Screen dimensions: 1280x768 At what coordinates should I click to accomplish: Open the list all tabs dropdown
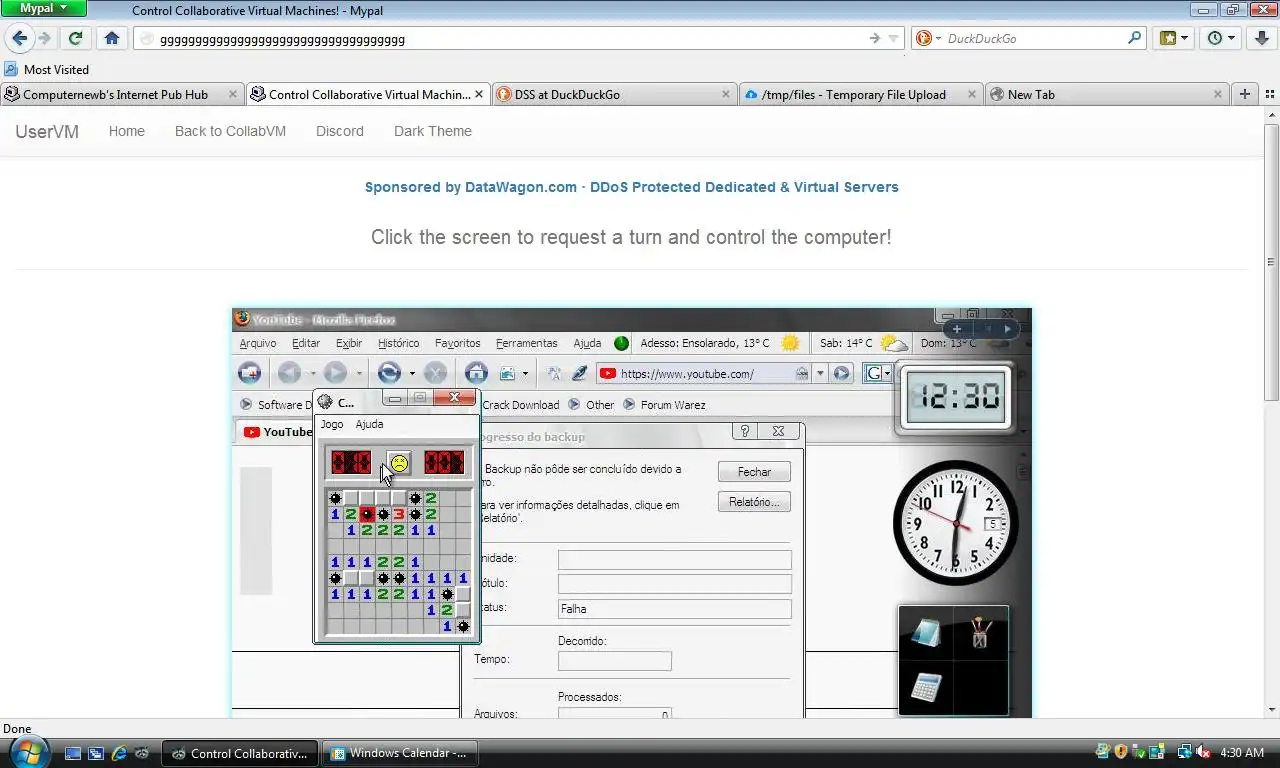tap(1268, 94)
